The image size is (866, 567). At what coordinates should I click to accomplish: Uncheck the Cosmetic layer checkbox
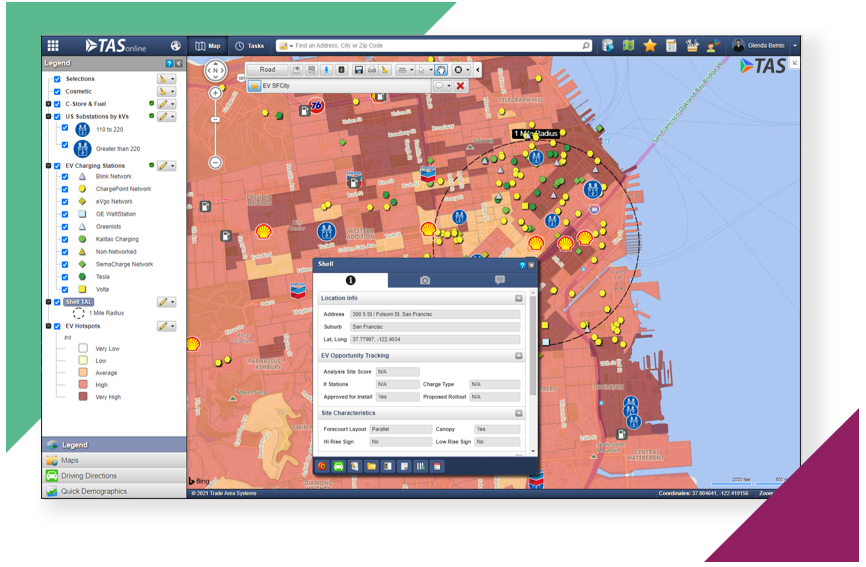[x=57, y=92]
